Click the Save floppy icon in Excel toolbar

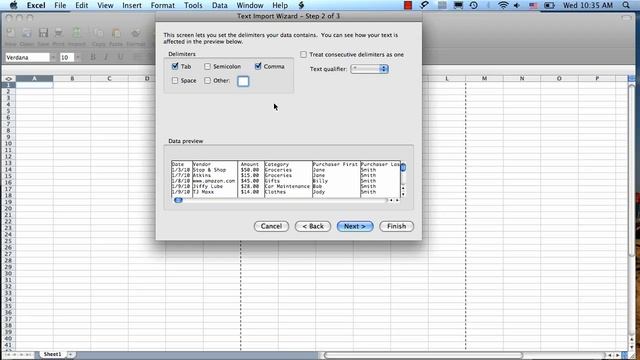(43, 33)
